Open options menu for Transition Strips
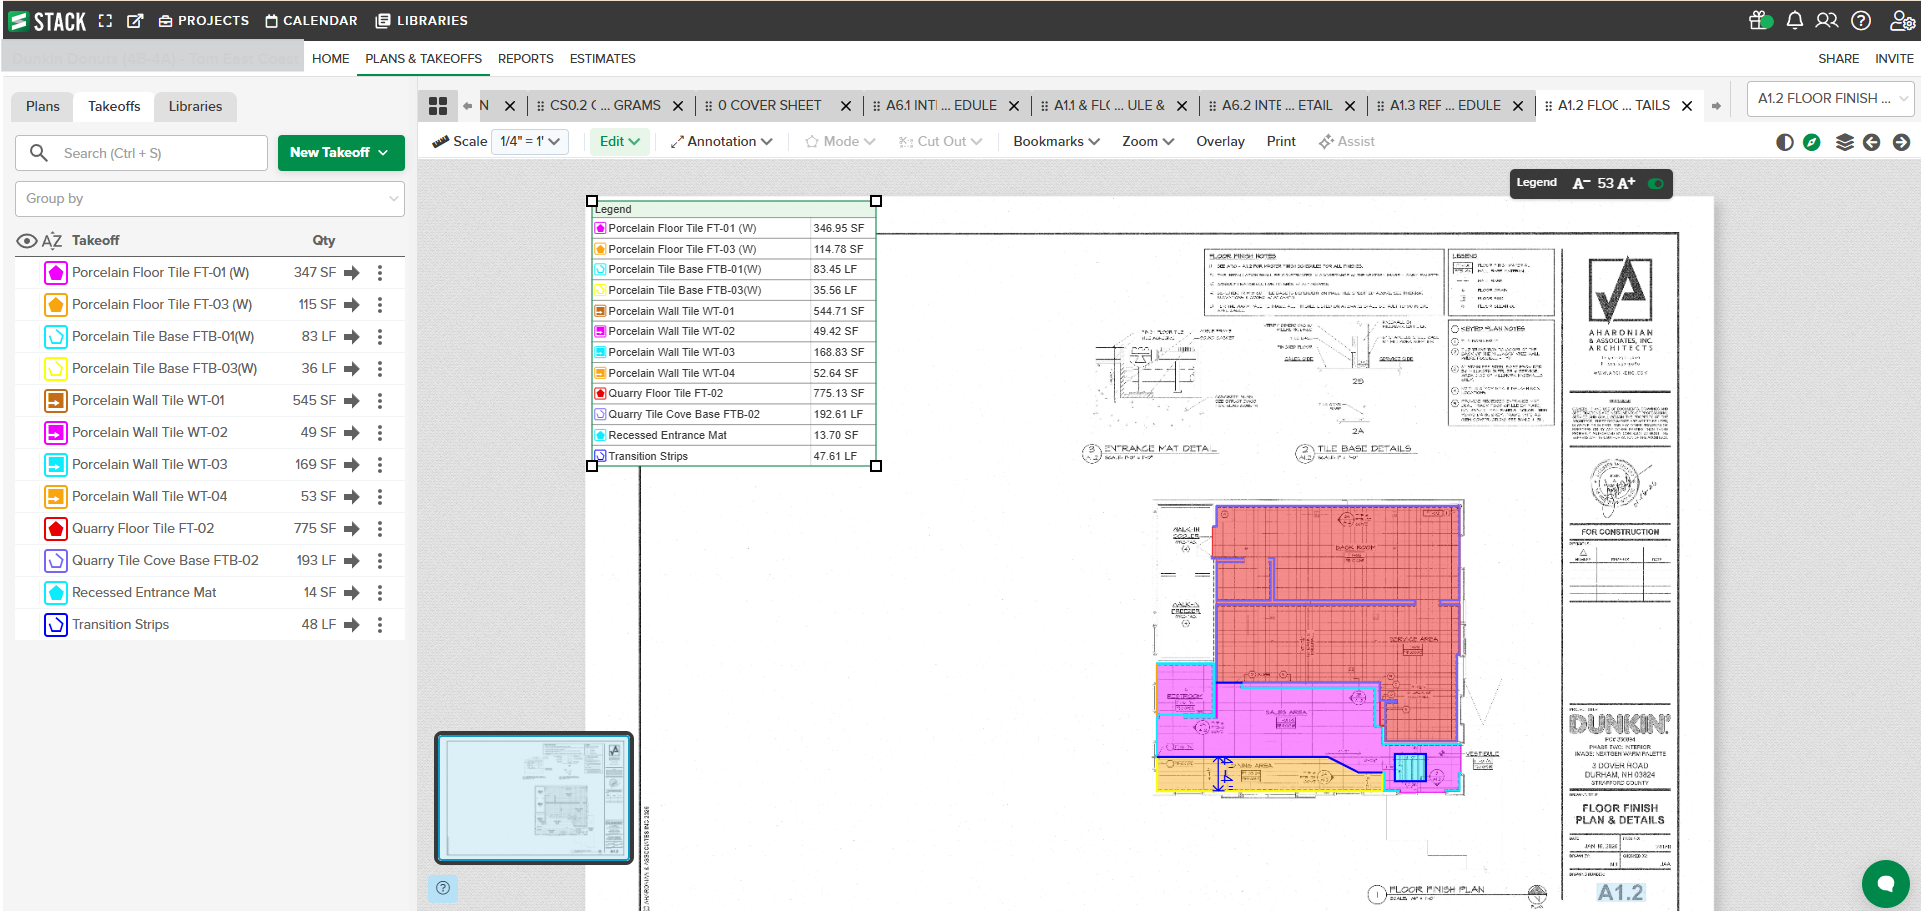The width and height of the screenshot is (1921, 911). [380, 624]
